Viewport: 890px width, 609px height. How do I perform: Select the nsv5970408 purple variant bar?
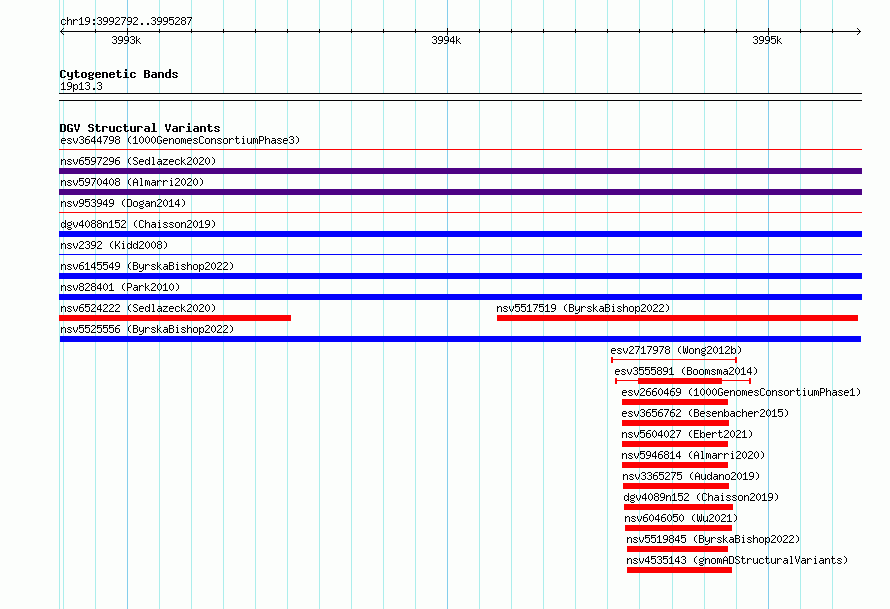click(460, 192)
